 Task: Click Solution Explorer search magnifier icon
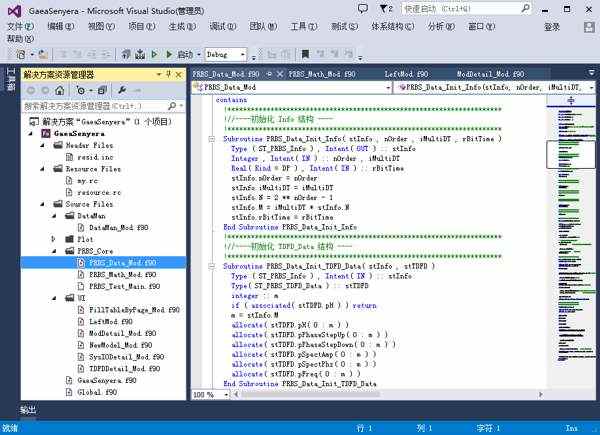tap(172, 106)
